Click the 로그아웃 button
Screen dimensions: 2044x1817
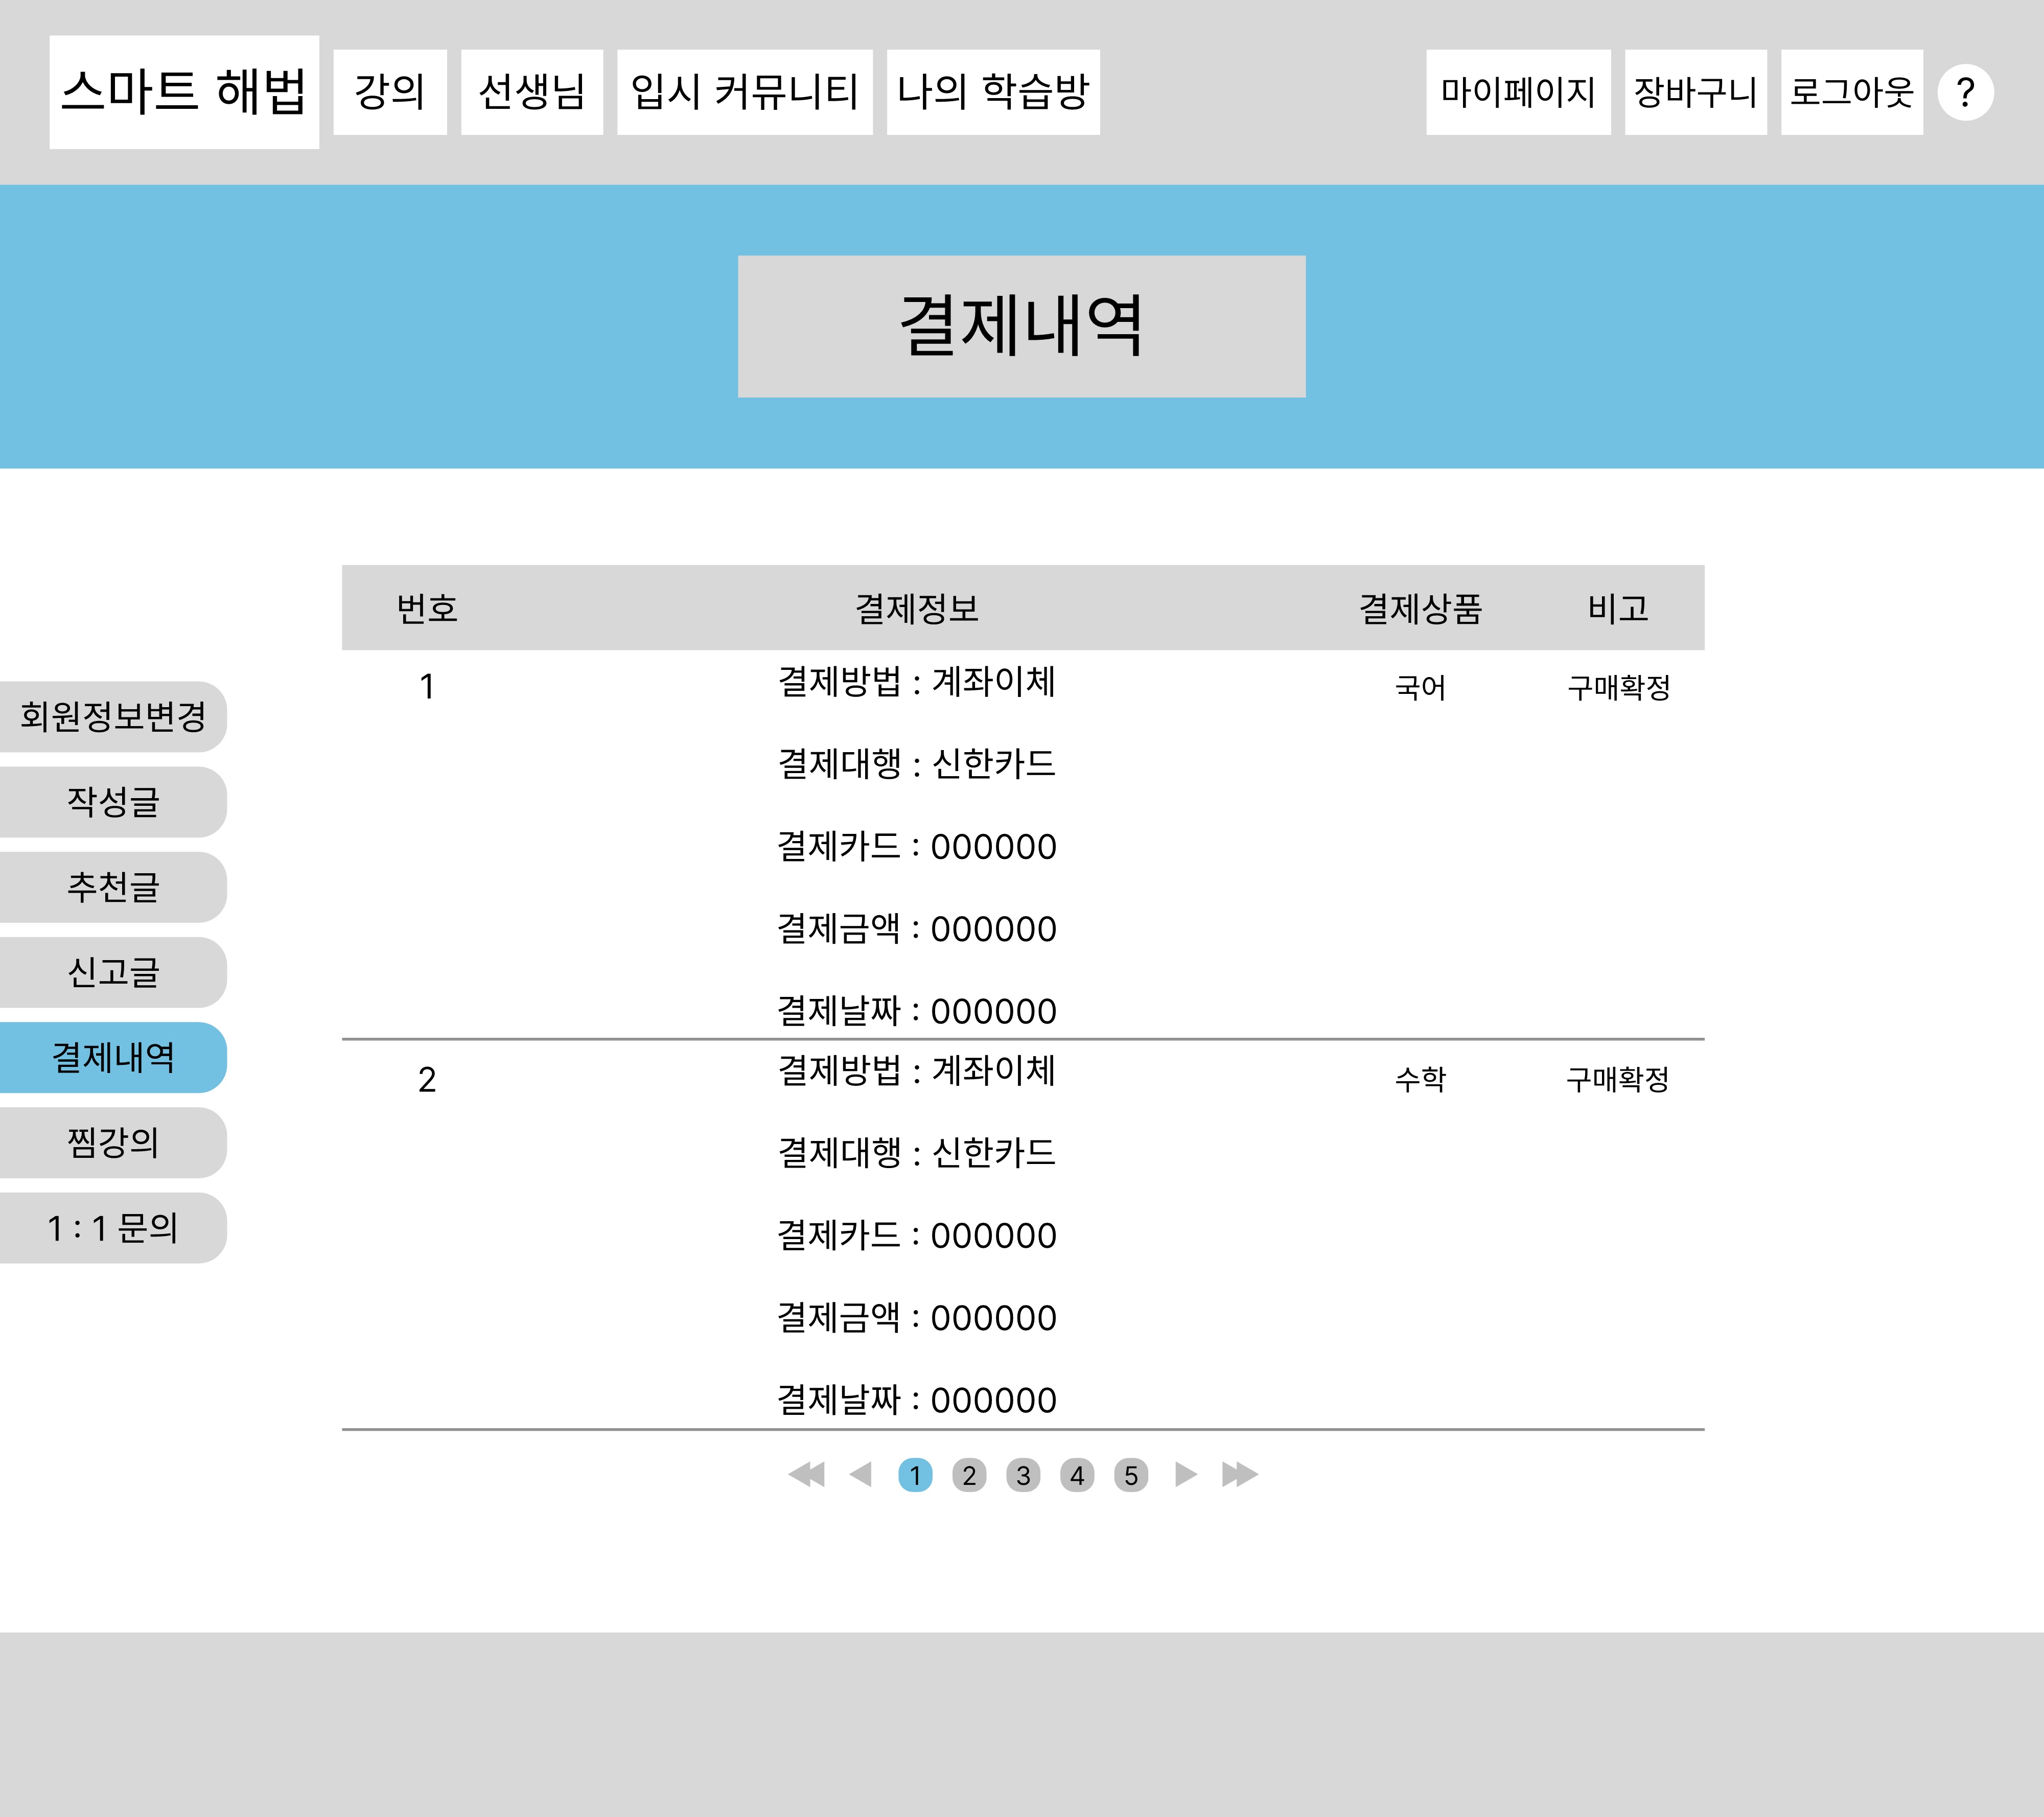(x=1851, y=92)
